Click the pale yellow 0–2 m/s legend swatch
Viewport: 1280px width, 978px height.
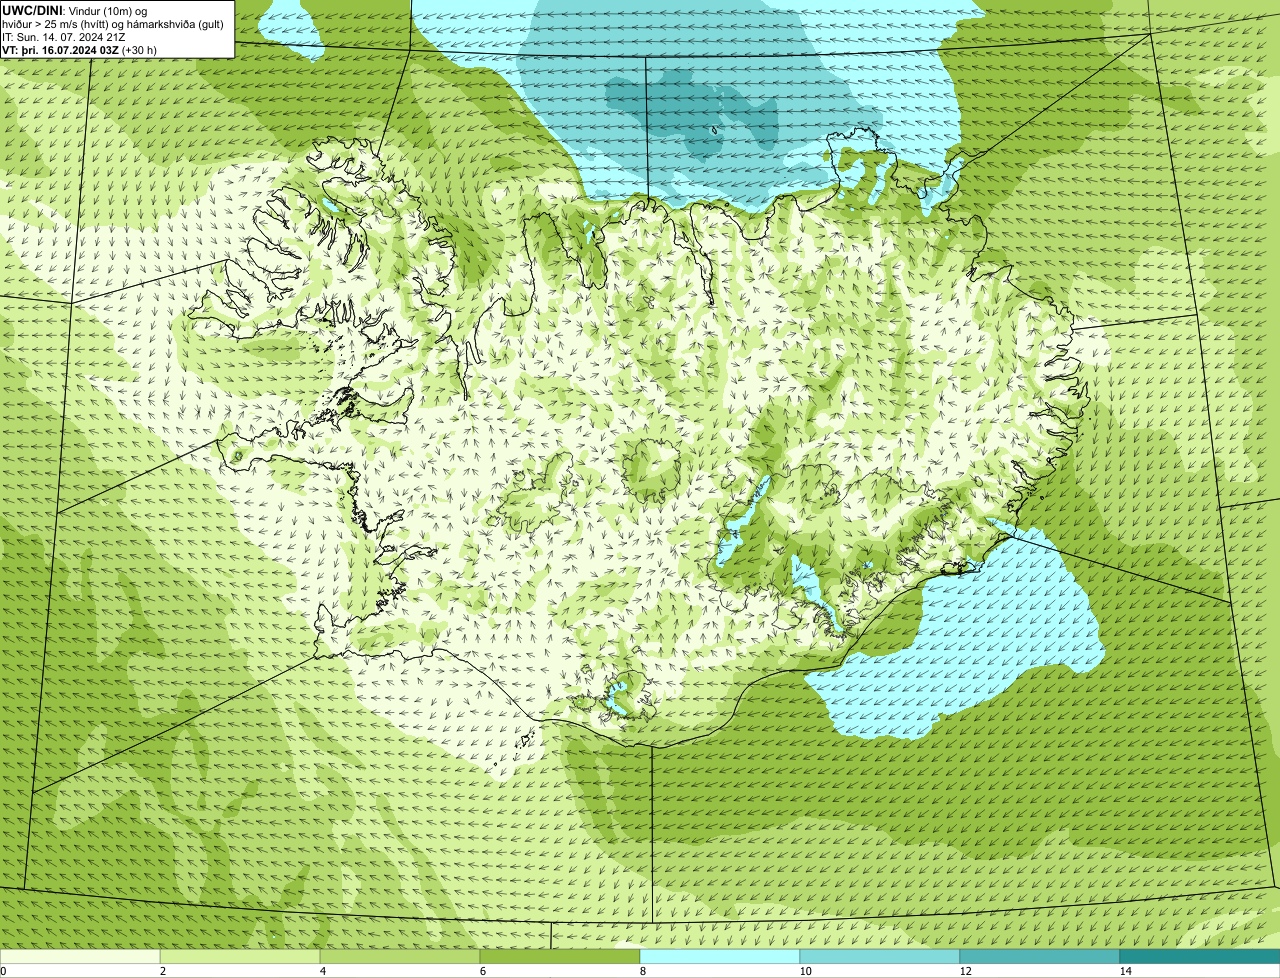pos(80,956)
